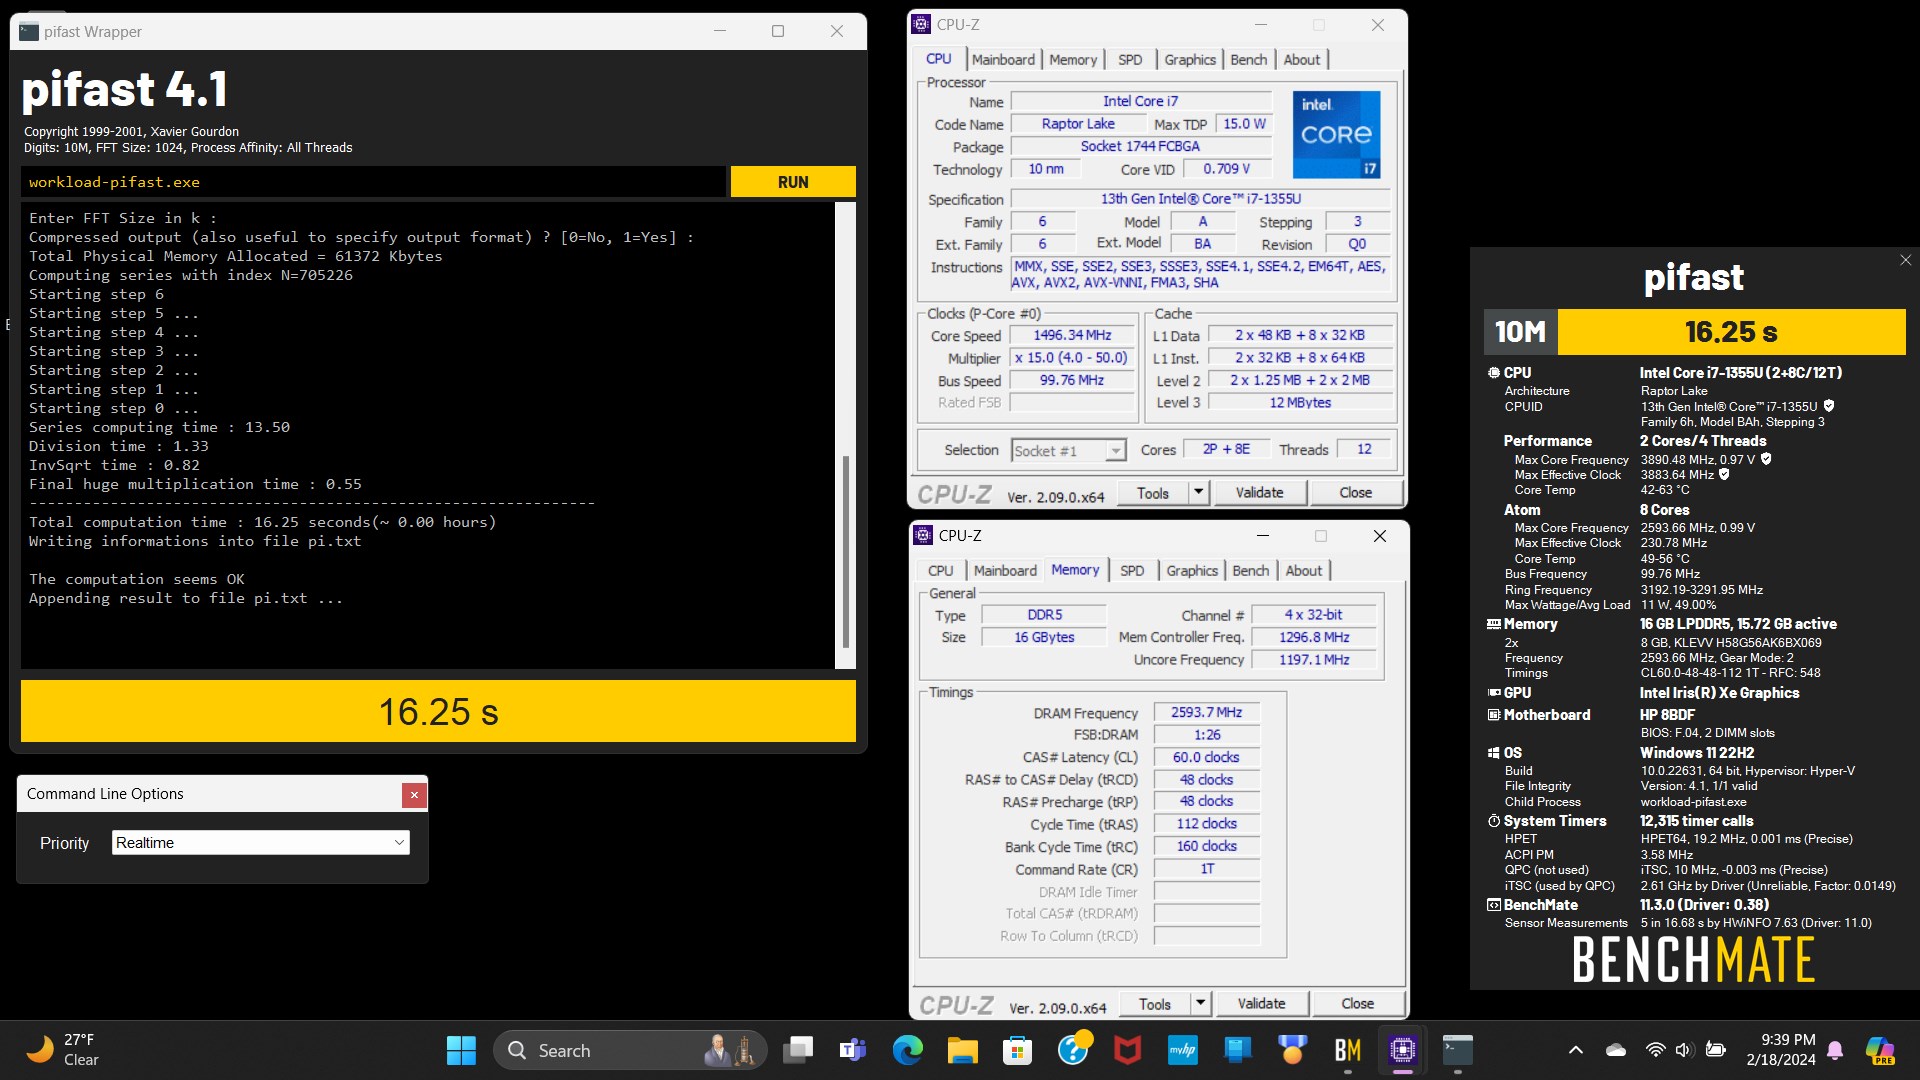The image size is (1920, 1080).
Task: Open Microsoft Store from taskbar
Action: pyautogui.click(x=1018, y=1051)
